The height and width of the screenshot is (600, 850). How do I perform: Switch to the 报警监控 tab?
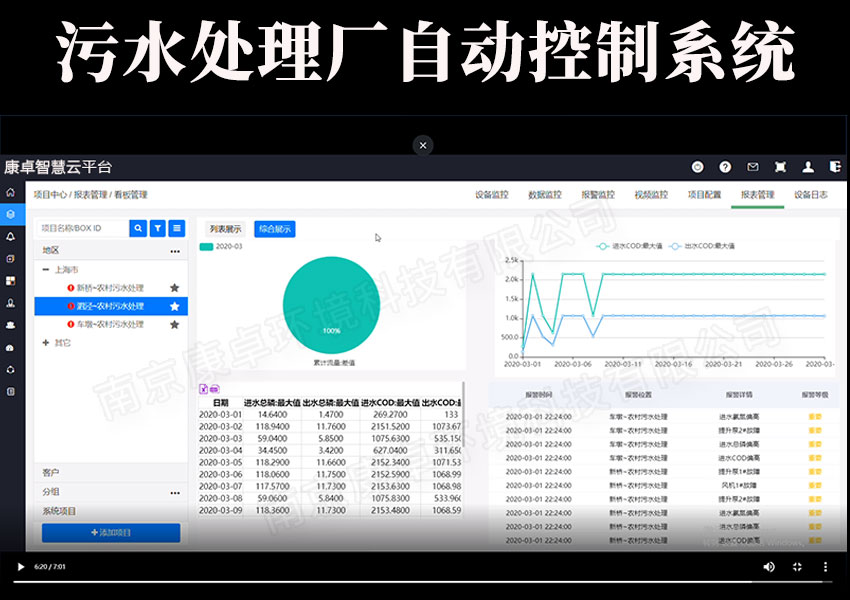(598, 195)
